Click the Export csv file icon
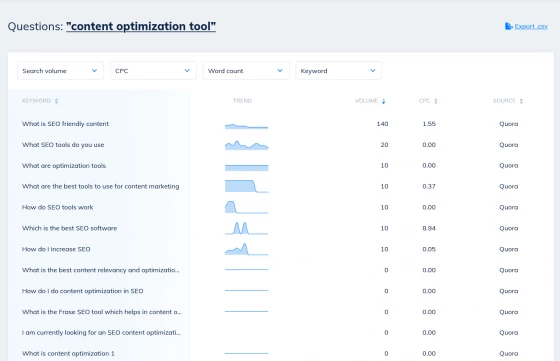560x361 pixels. [x=508, y=26]
